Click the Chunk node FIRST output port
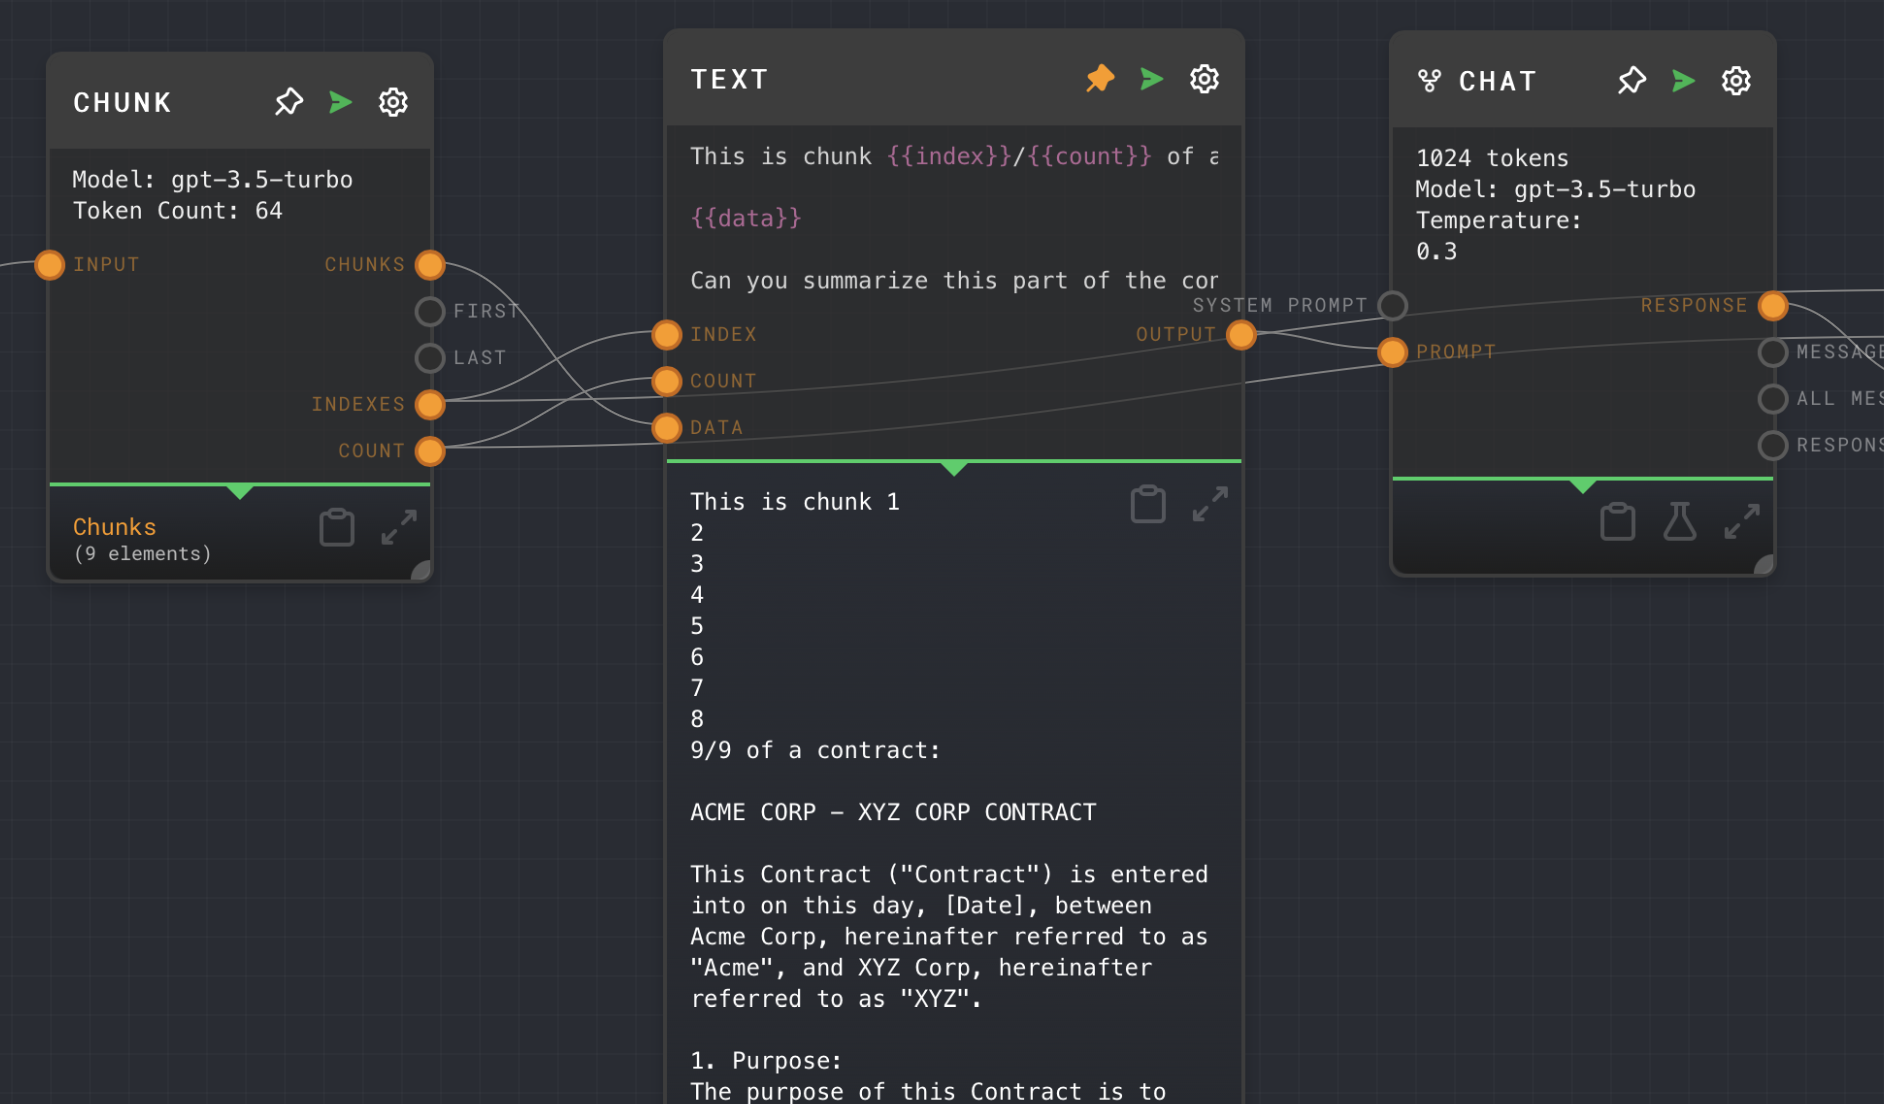 click(x=430, y=311)
